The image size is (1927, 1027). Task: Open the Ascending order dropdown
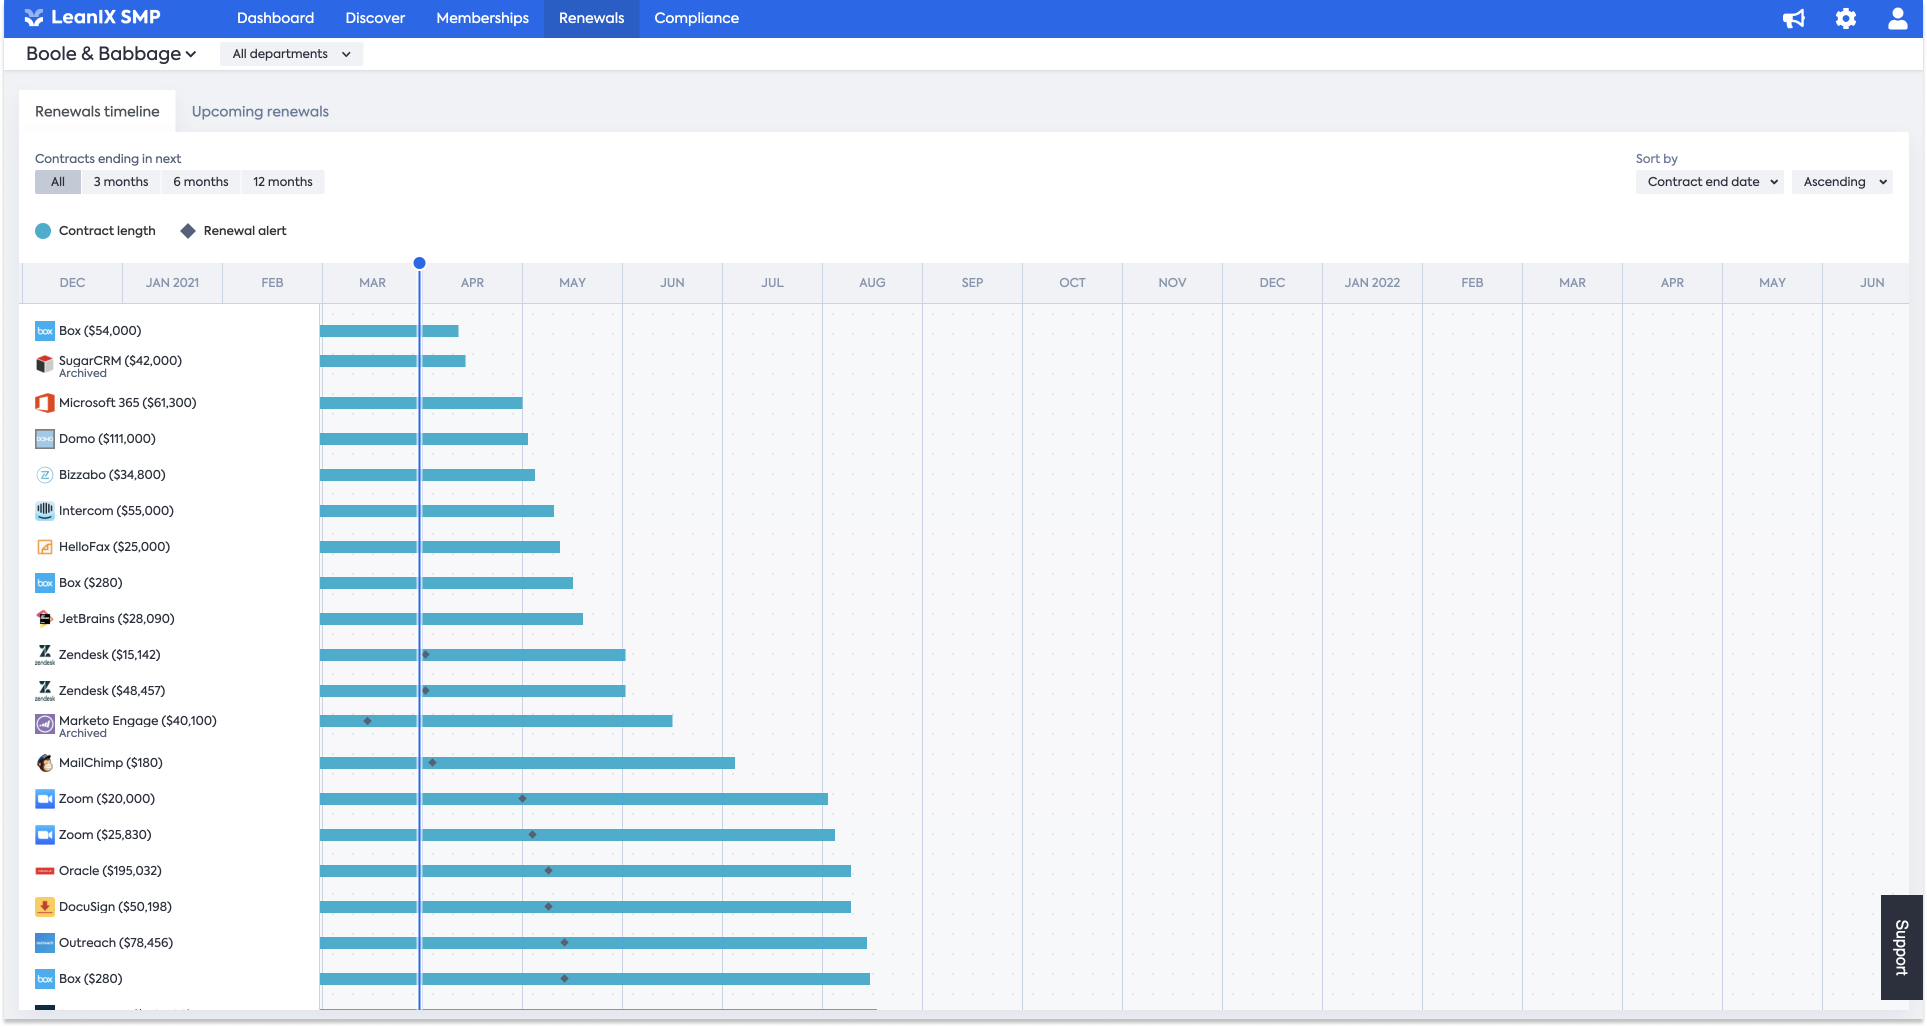(x=1842, y=182)
